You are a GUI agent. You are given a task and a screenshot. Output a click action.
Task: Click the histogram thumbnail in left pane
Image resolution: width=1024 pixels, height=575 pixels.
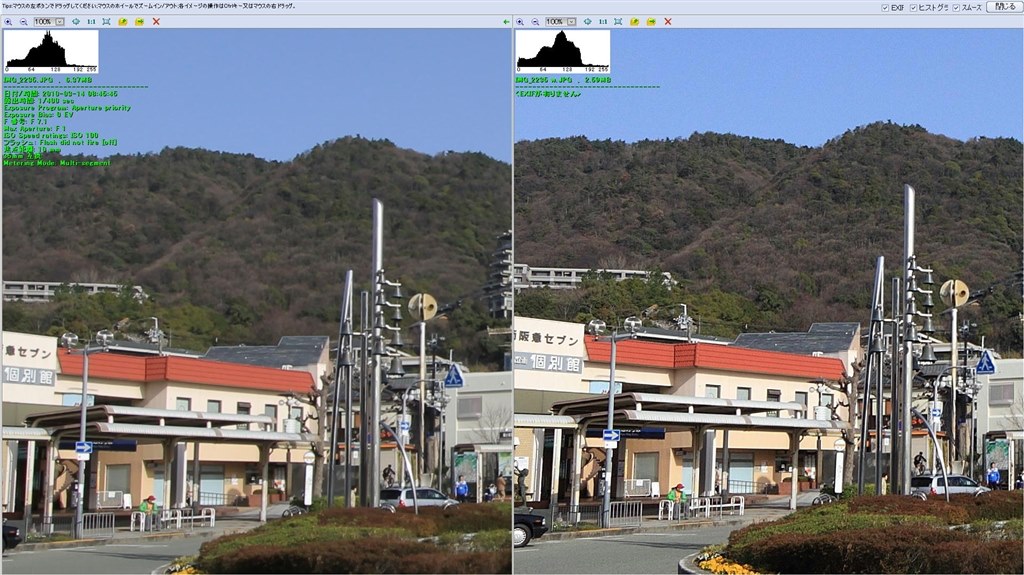pyautogui.click(x=51, y=51)
